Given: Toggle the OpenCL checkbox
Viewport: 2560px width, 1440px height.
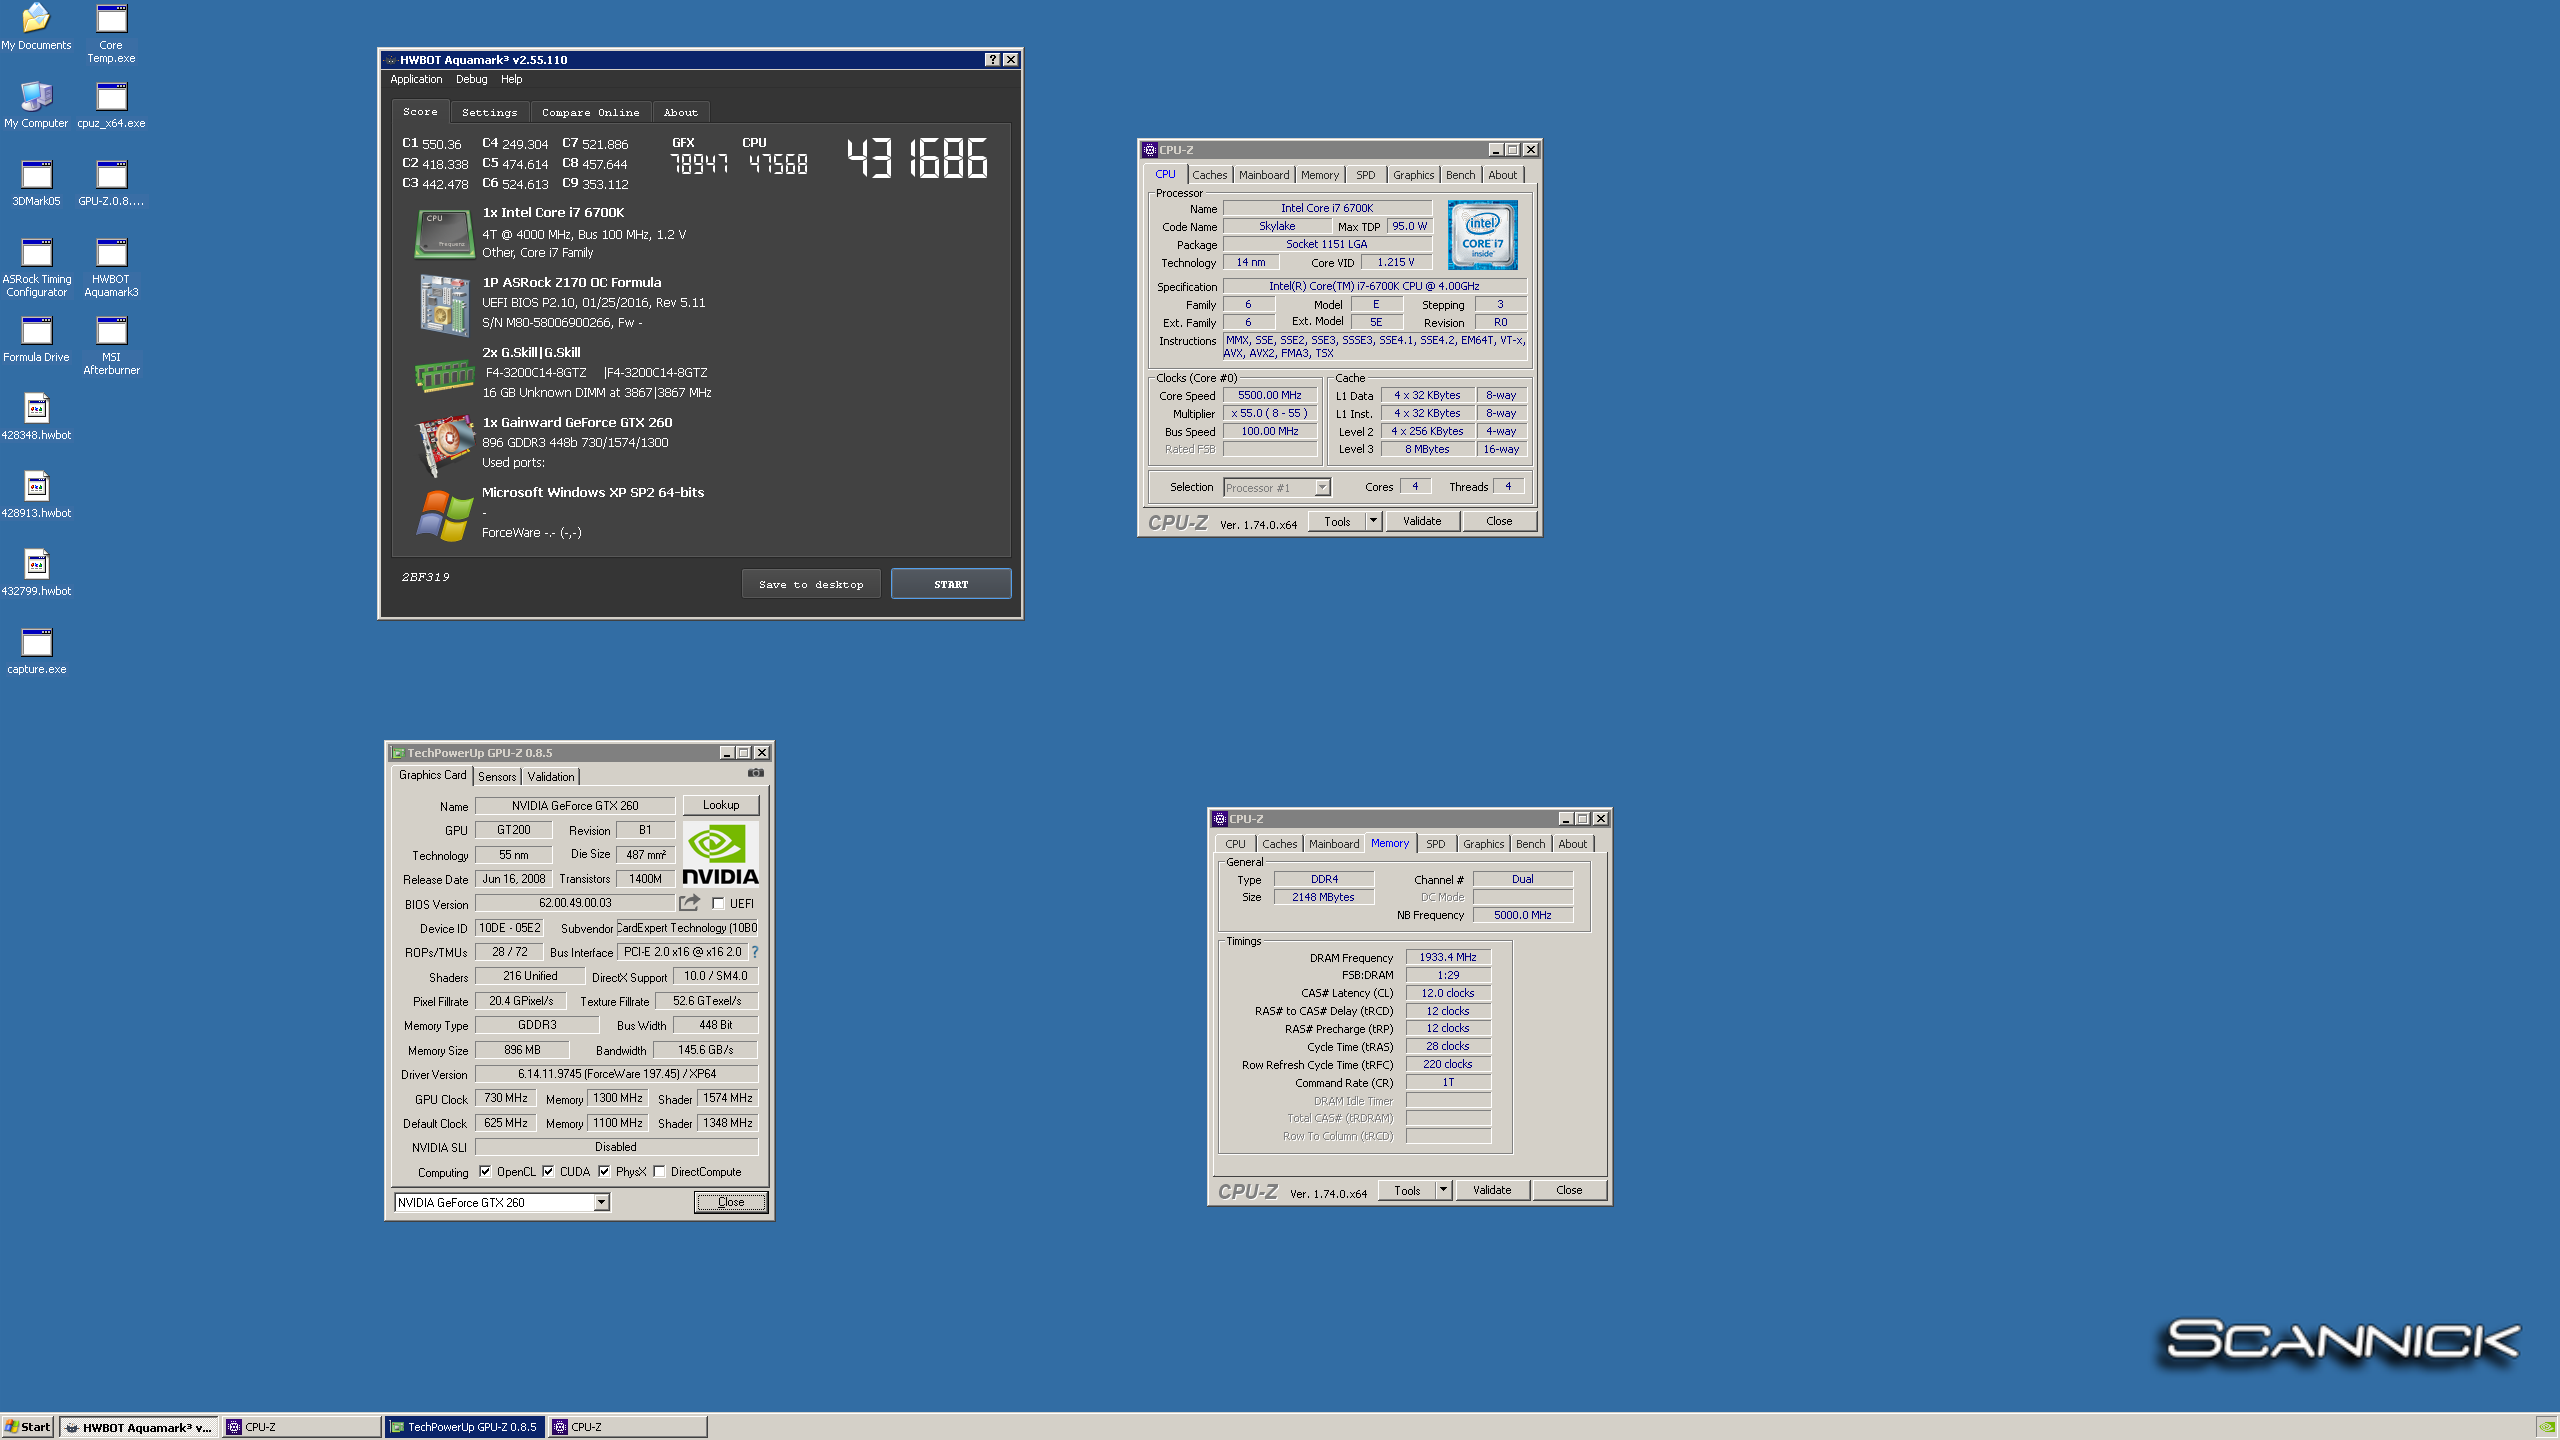Looking at the screenshot, I should (x=485, y=1172).
